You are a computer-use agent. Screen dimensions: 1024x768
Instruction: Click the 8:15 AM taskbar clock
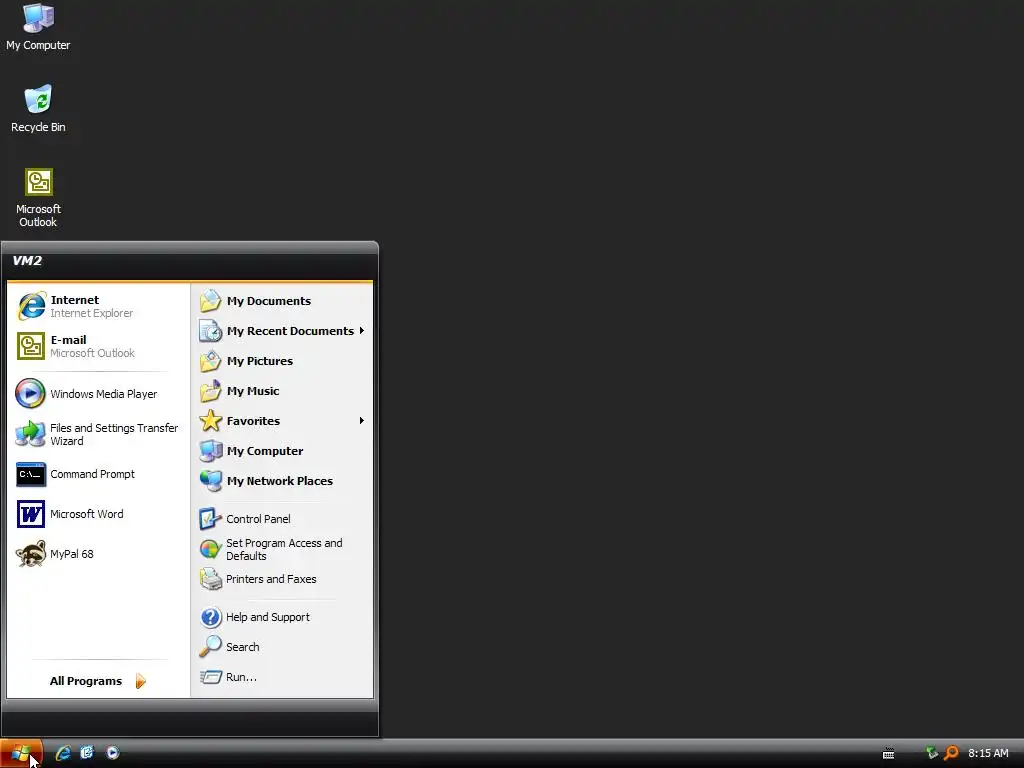click(x=988, y=753)
